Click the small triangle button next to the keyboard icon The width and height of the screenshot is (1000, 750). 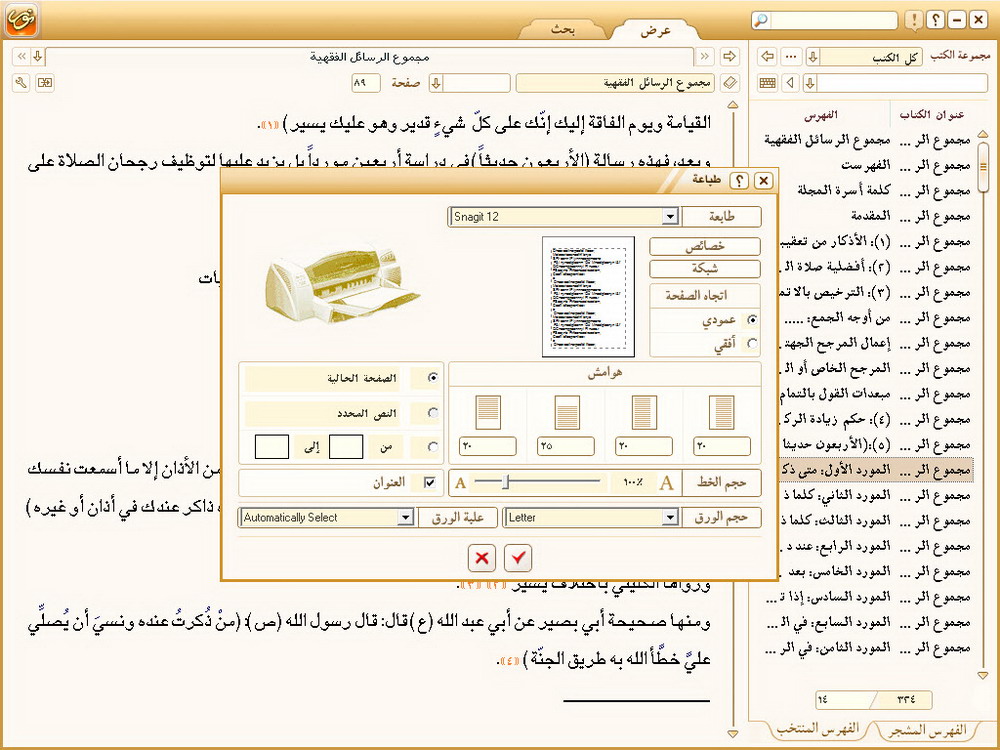coord(791,83)
